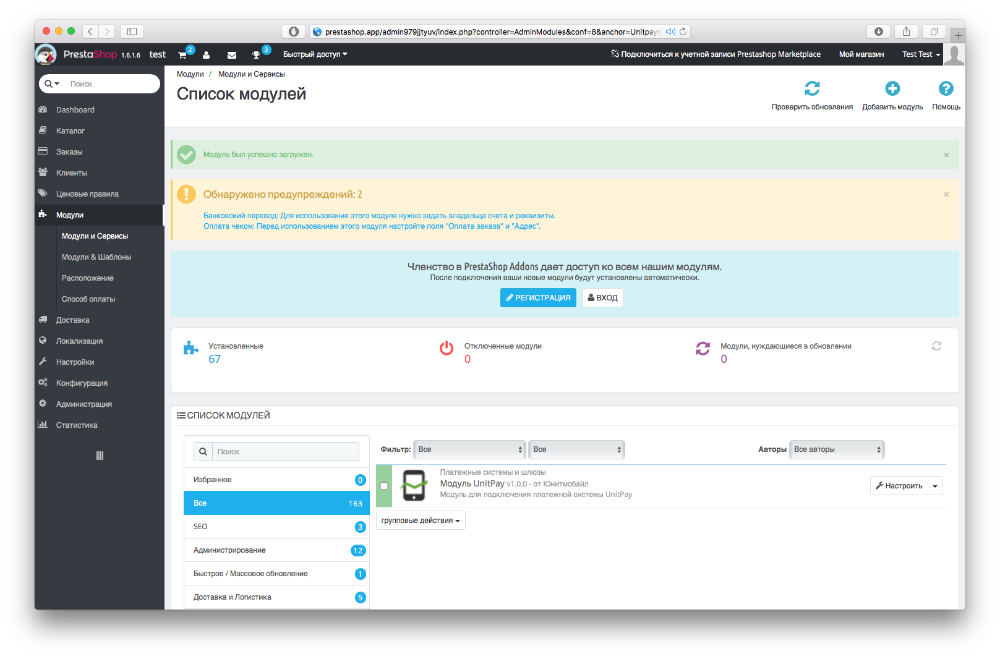
Task: Open the trophy notifications icon
Action: click(x=257, y=54)
